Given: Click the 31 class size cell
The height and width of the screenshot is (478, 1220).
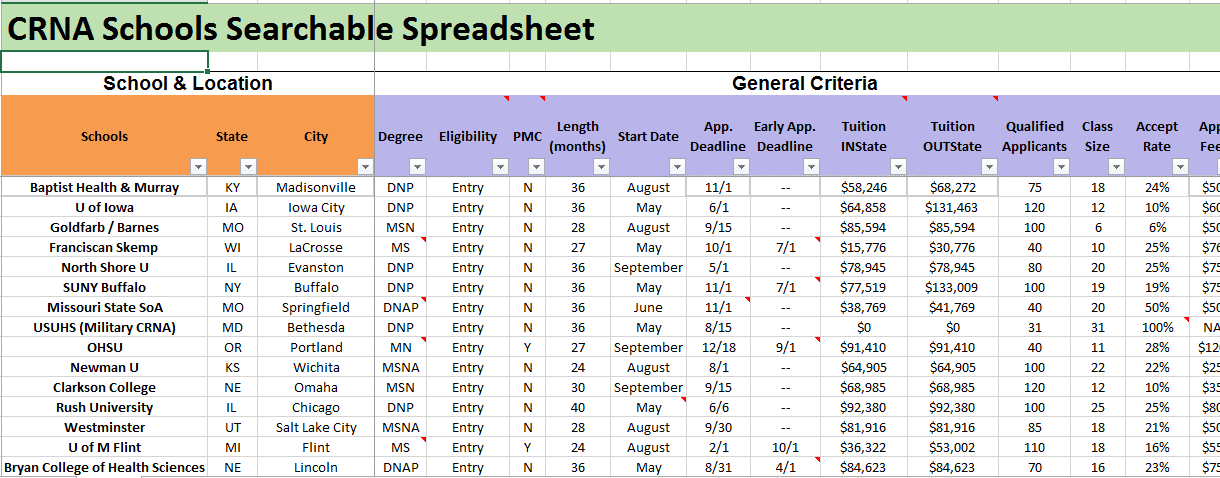Looking at the screenshot, I should [1098, 327].
